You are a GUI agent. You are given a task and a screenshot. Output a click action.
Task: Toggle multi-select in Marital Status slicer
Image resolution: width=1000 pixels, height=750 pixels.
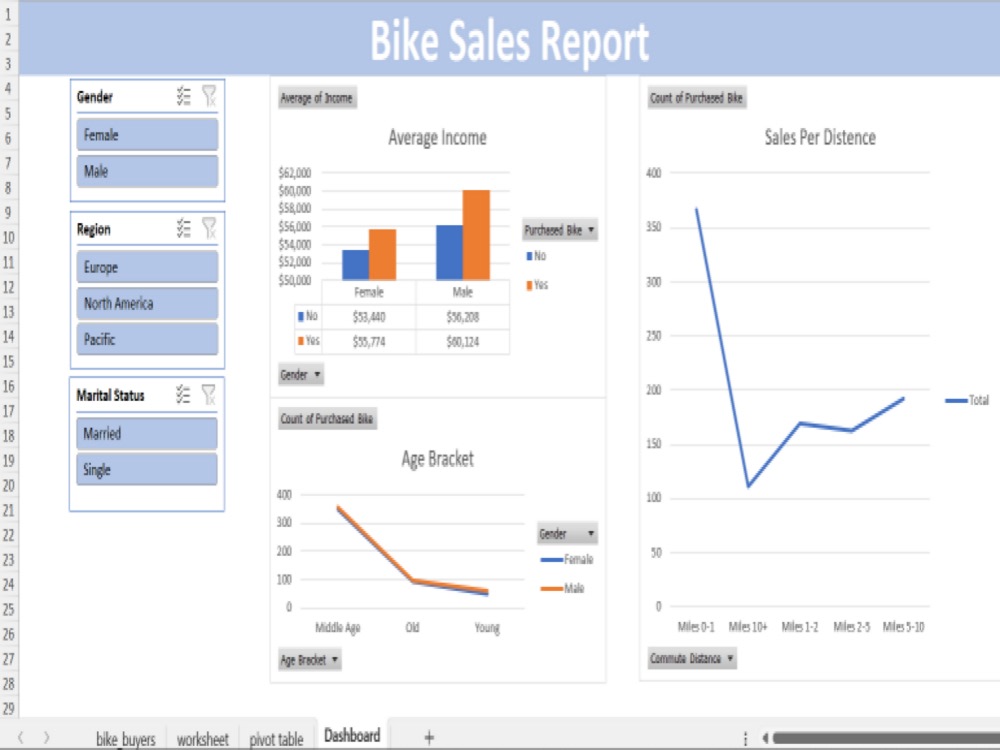(184, 395)
